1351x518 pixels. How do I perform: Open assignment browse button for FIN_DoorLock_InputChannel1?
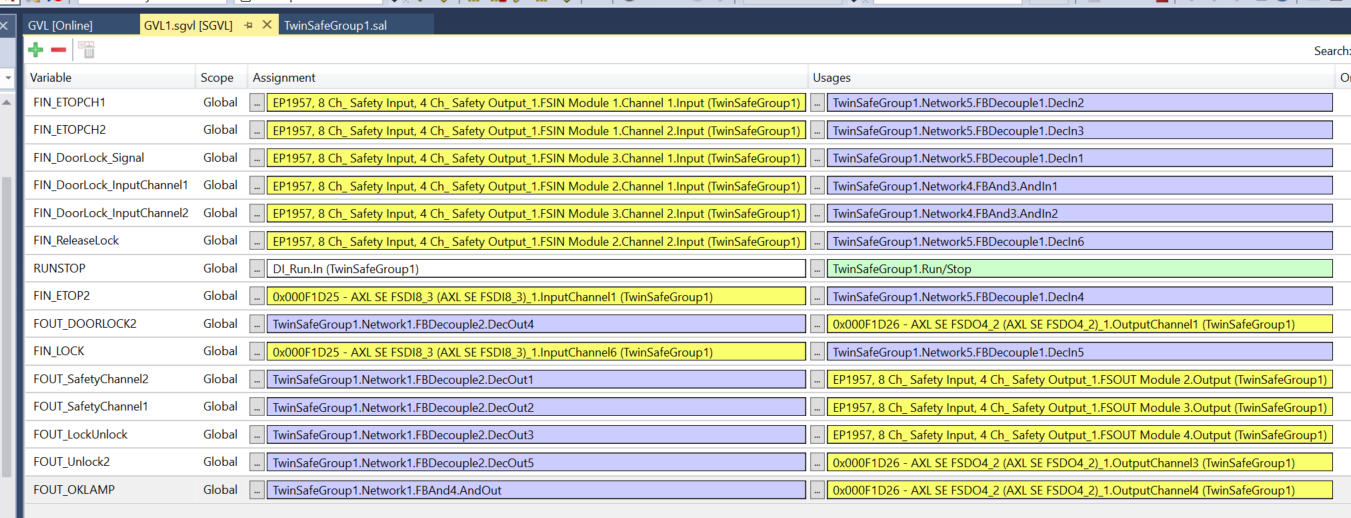(x=257, y=185)
